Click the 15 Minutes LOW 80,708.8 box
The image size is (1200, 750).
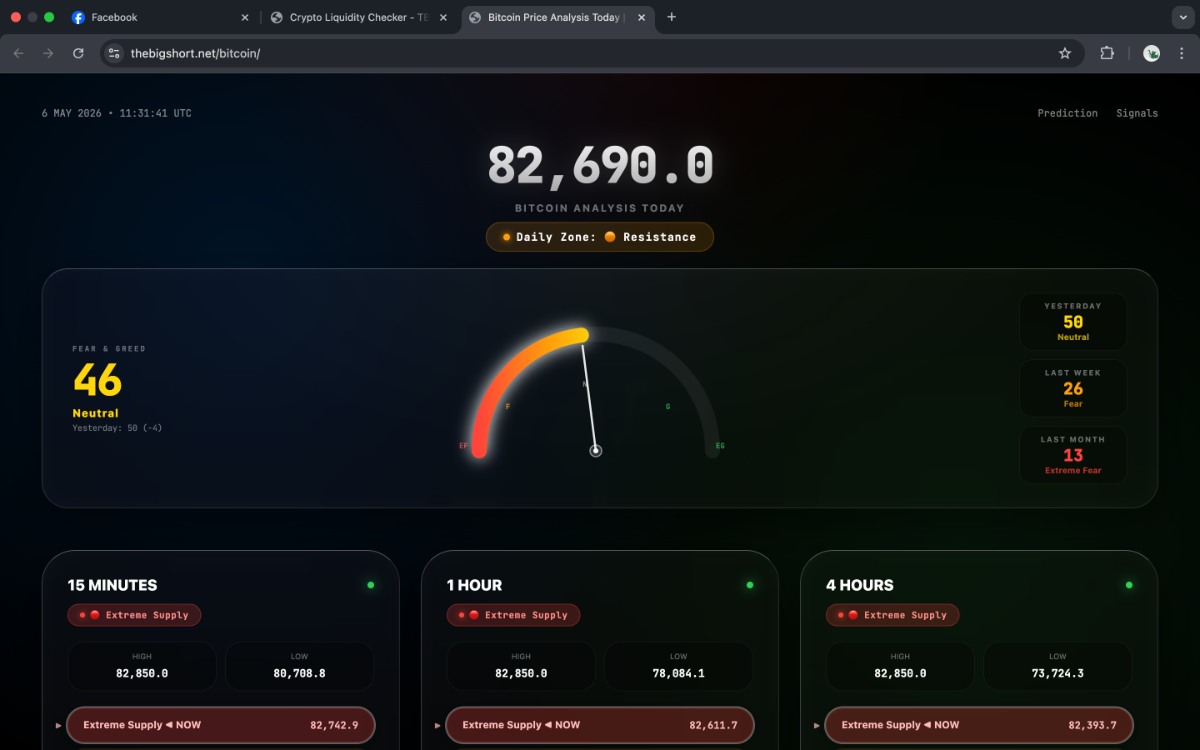(x=300, y=666)
